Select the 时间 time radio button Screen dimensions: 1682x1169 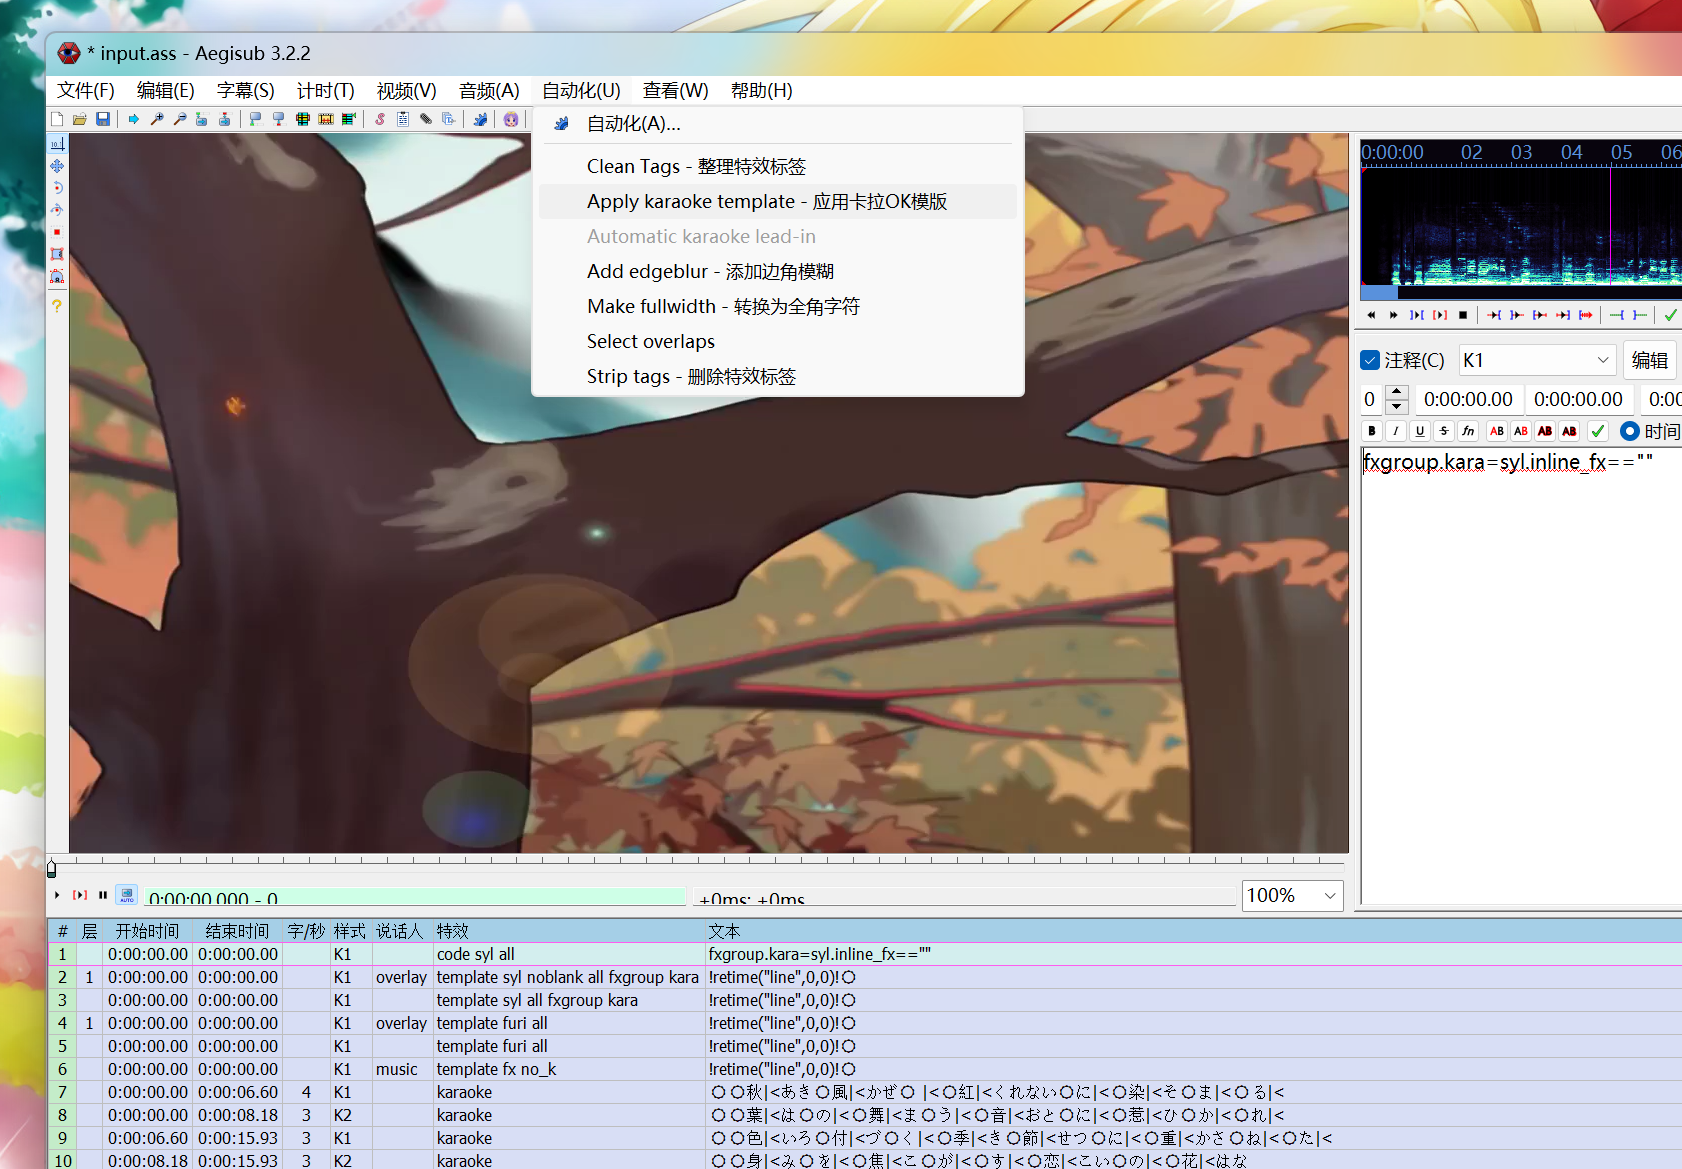1630,431
